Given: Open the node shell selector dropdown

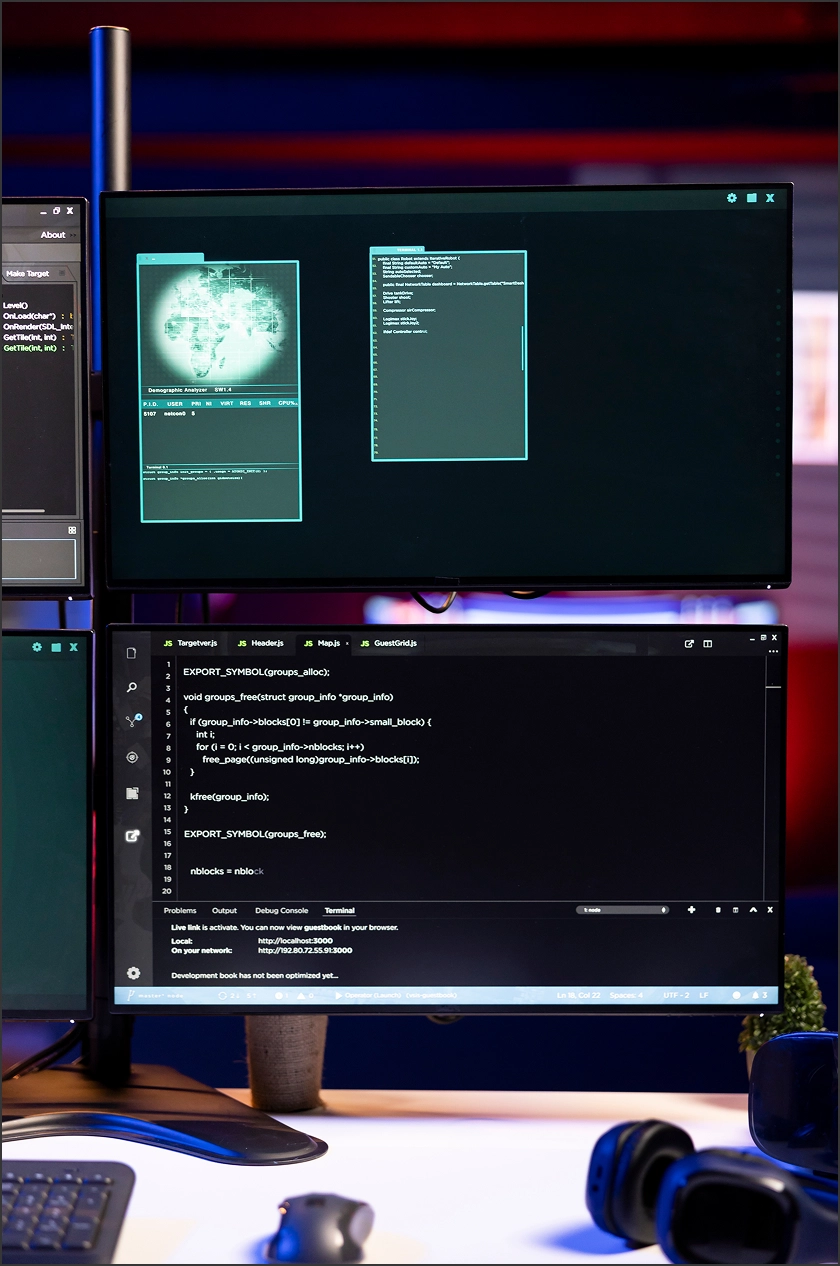Looking at the screenshot, I should tap(622, 910).
